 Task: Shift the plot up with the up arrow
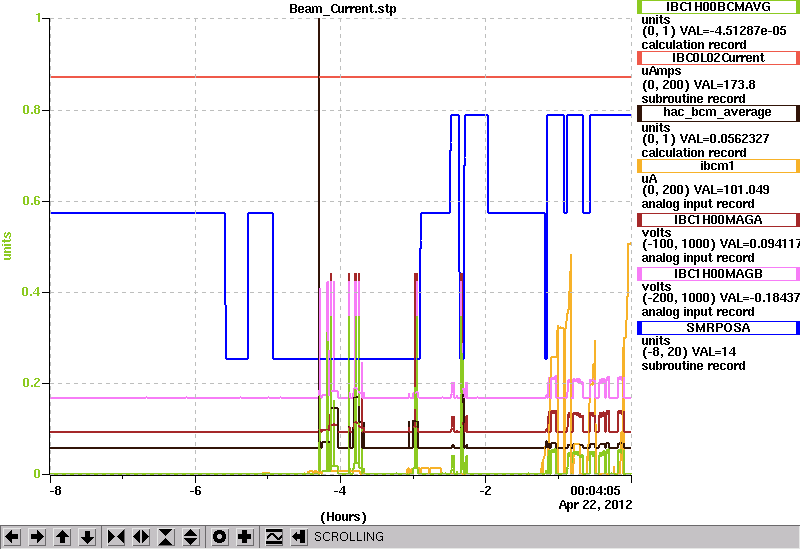click(63, 537)
